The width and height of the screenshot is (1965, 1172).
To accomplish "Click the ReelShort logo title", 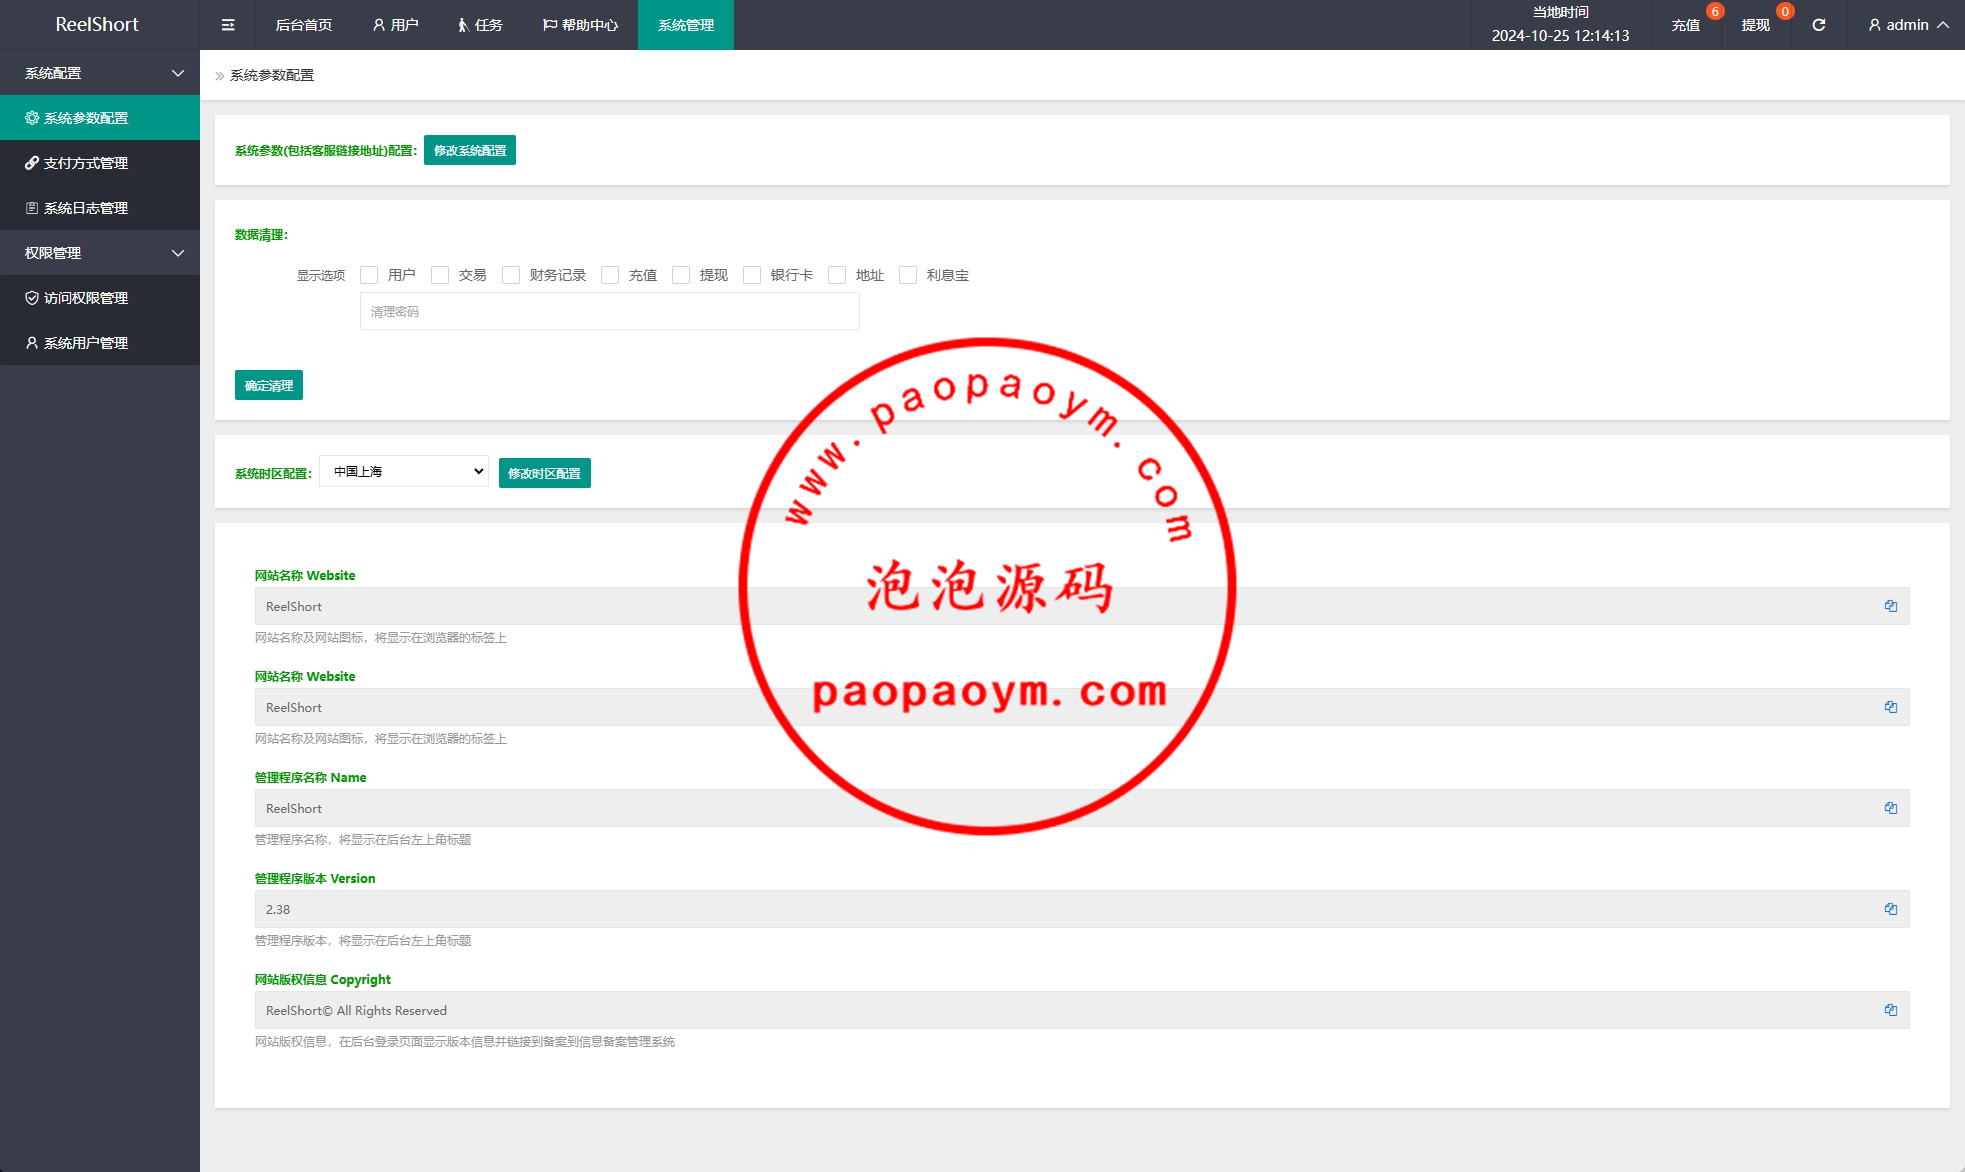I will pos(97,24).
